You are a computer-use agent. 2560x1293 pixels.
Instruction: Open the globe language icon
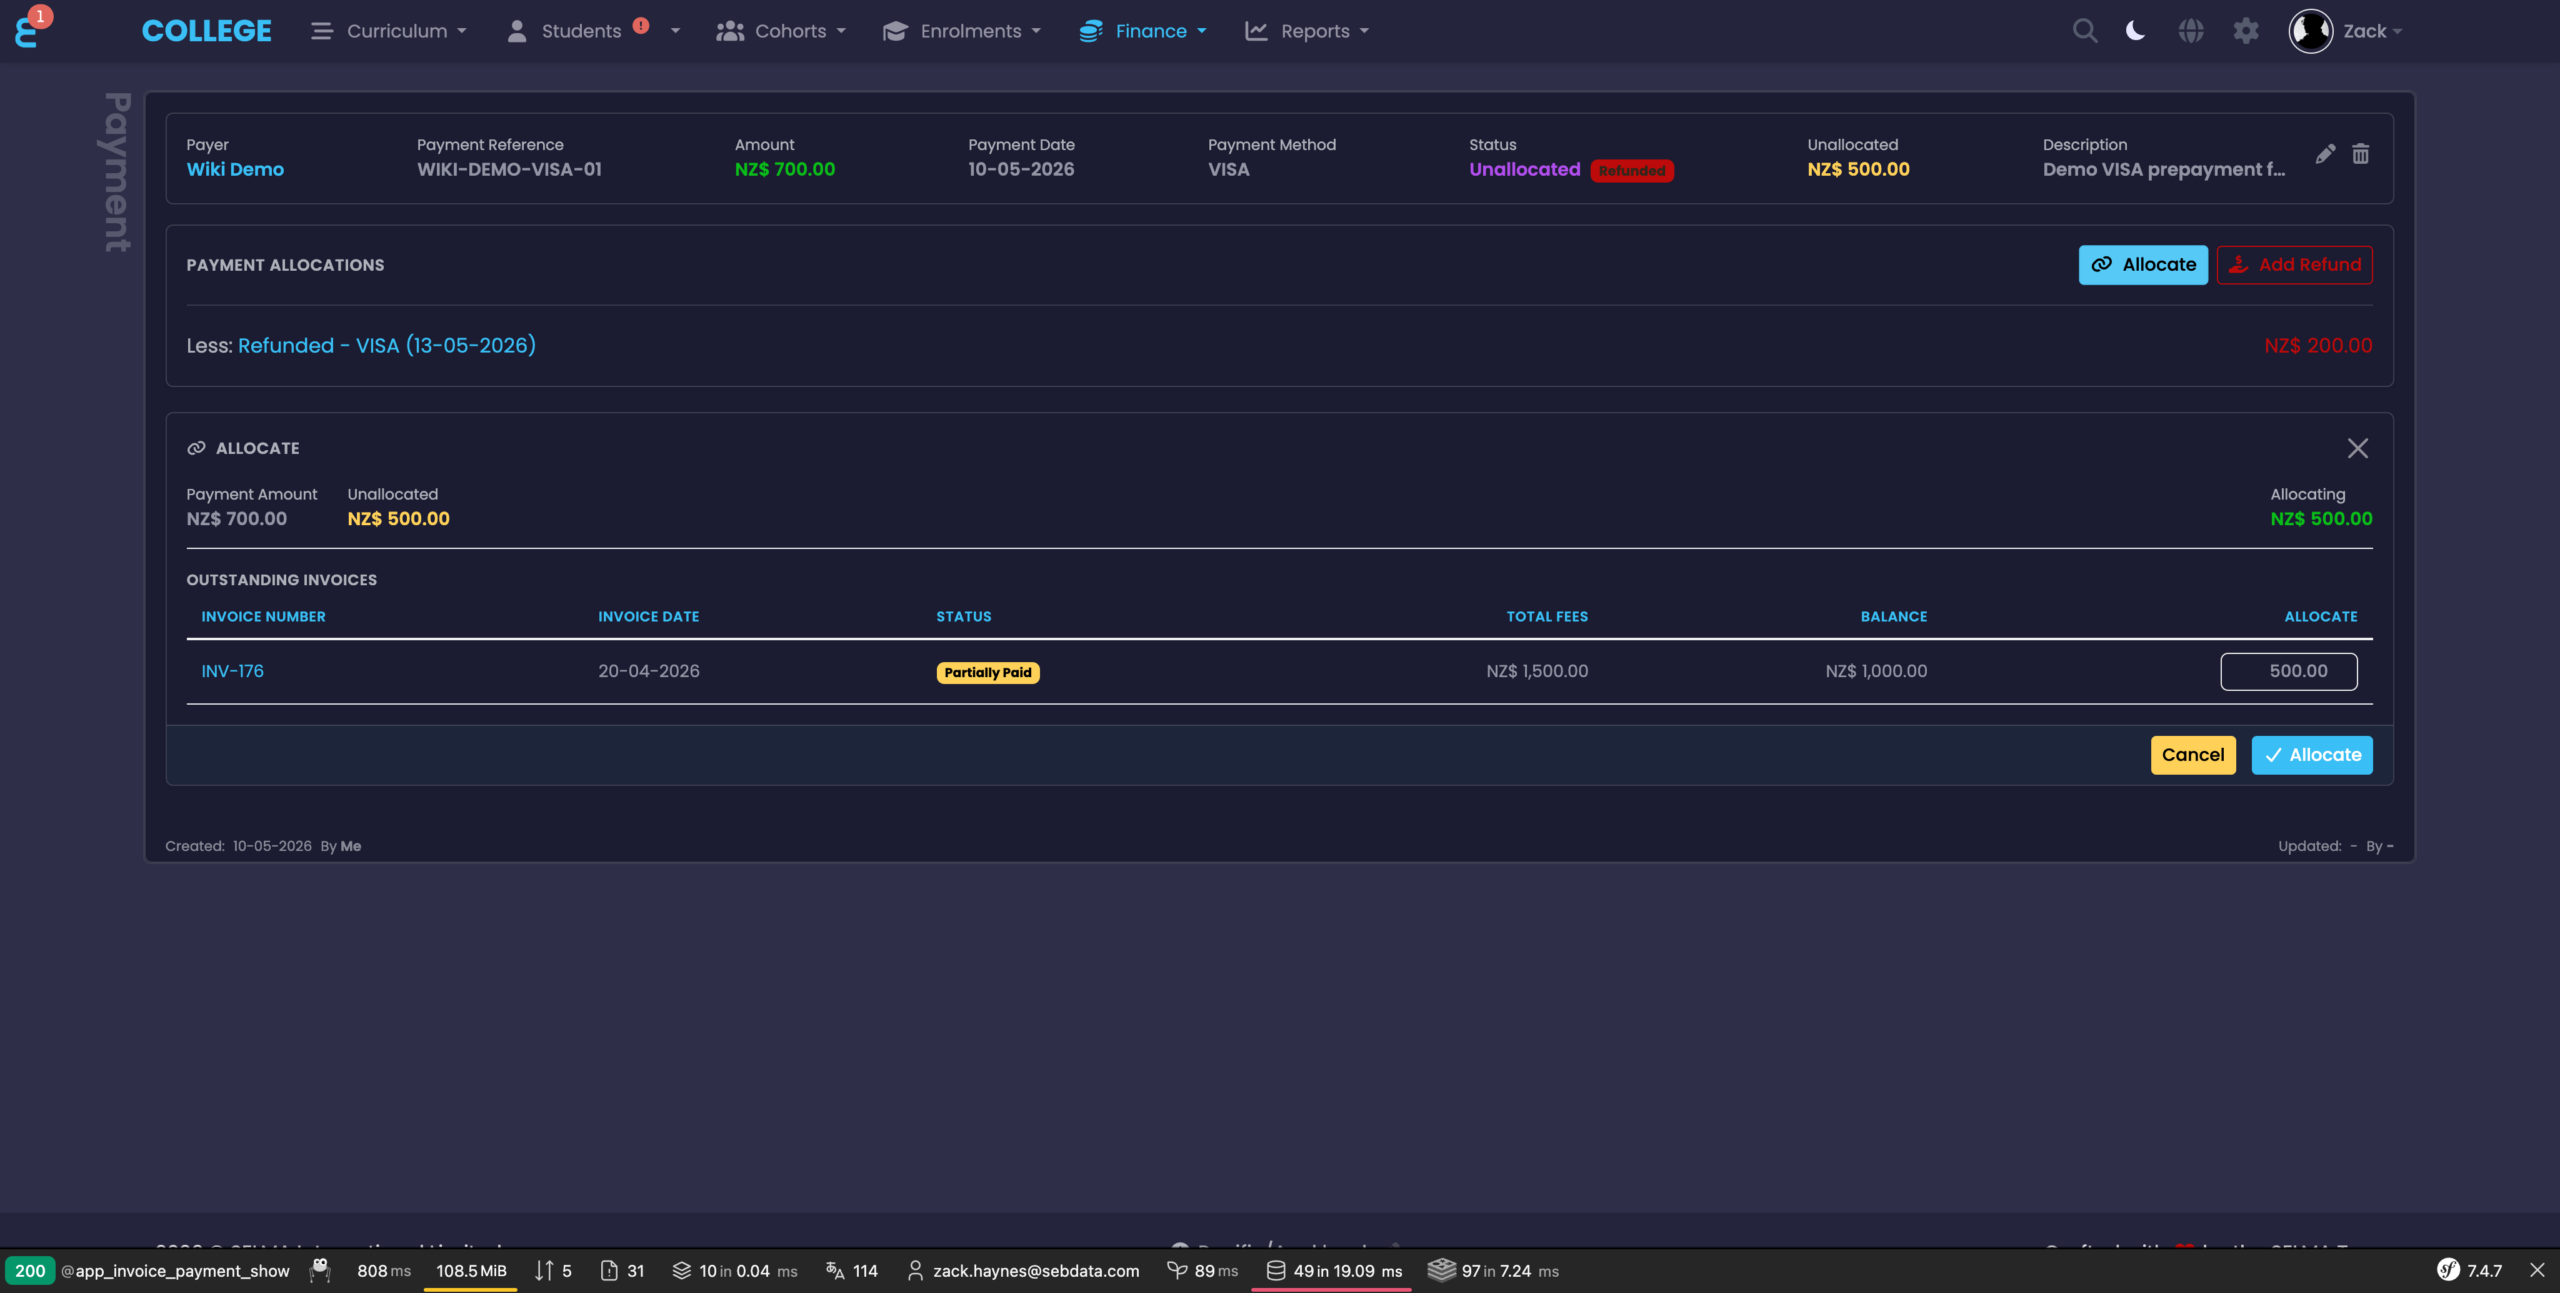[2190, 31]
